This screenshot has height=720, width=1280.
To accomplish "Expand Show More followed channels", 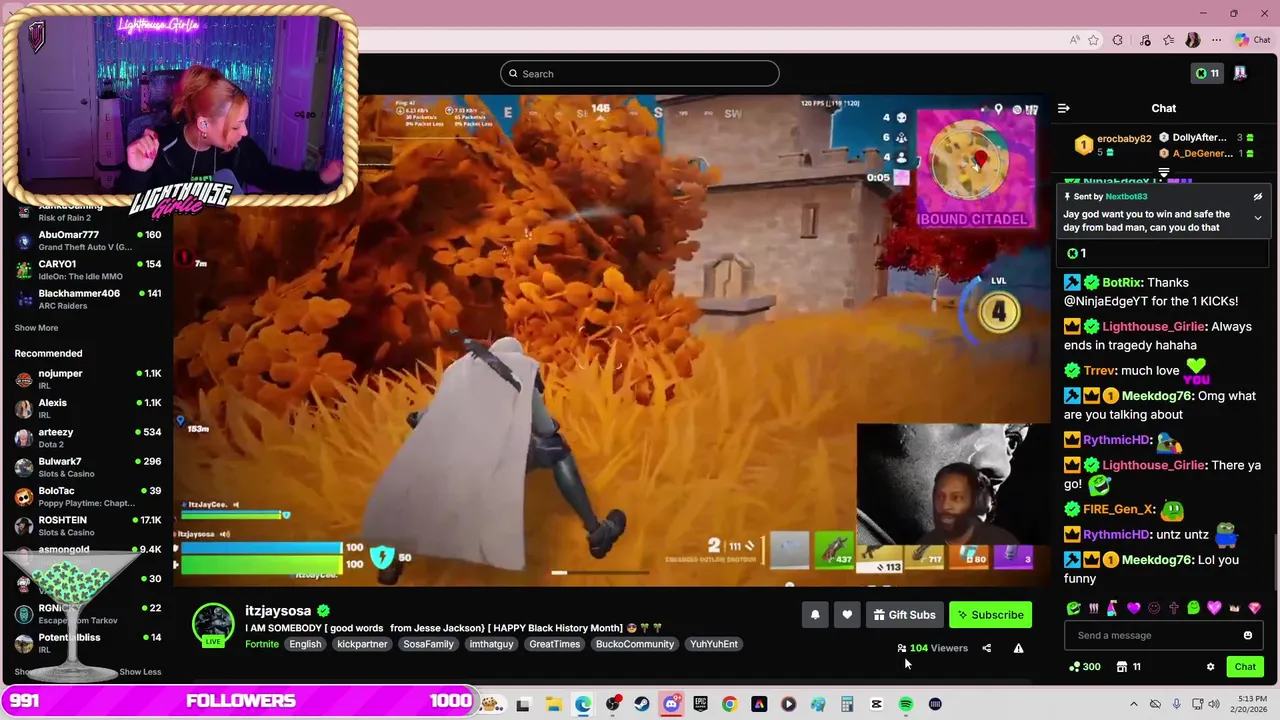I will click(x=36, y=328).
